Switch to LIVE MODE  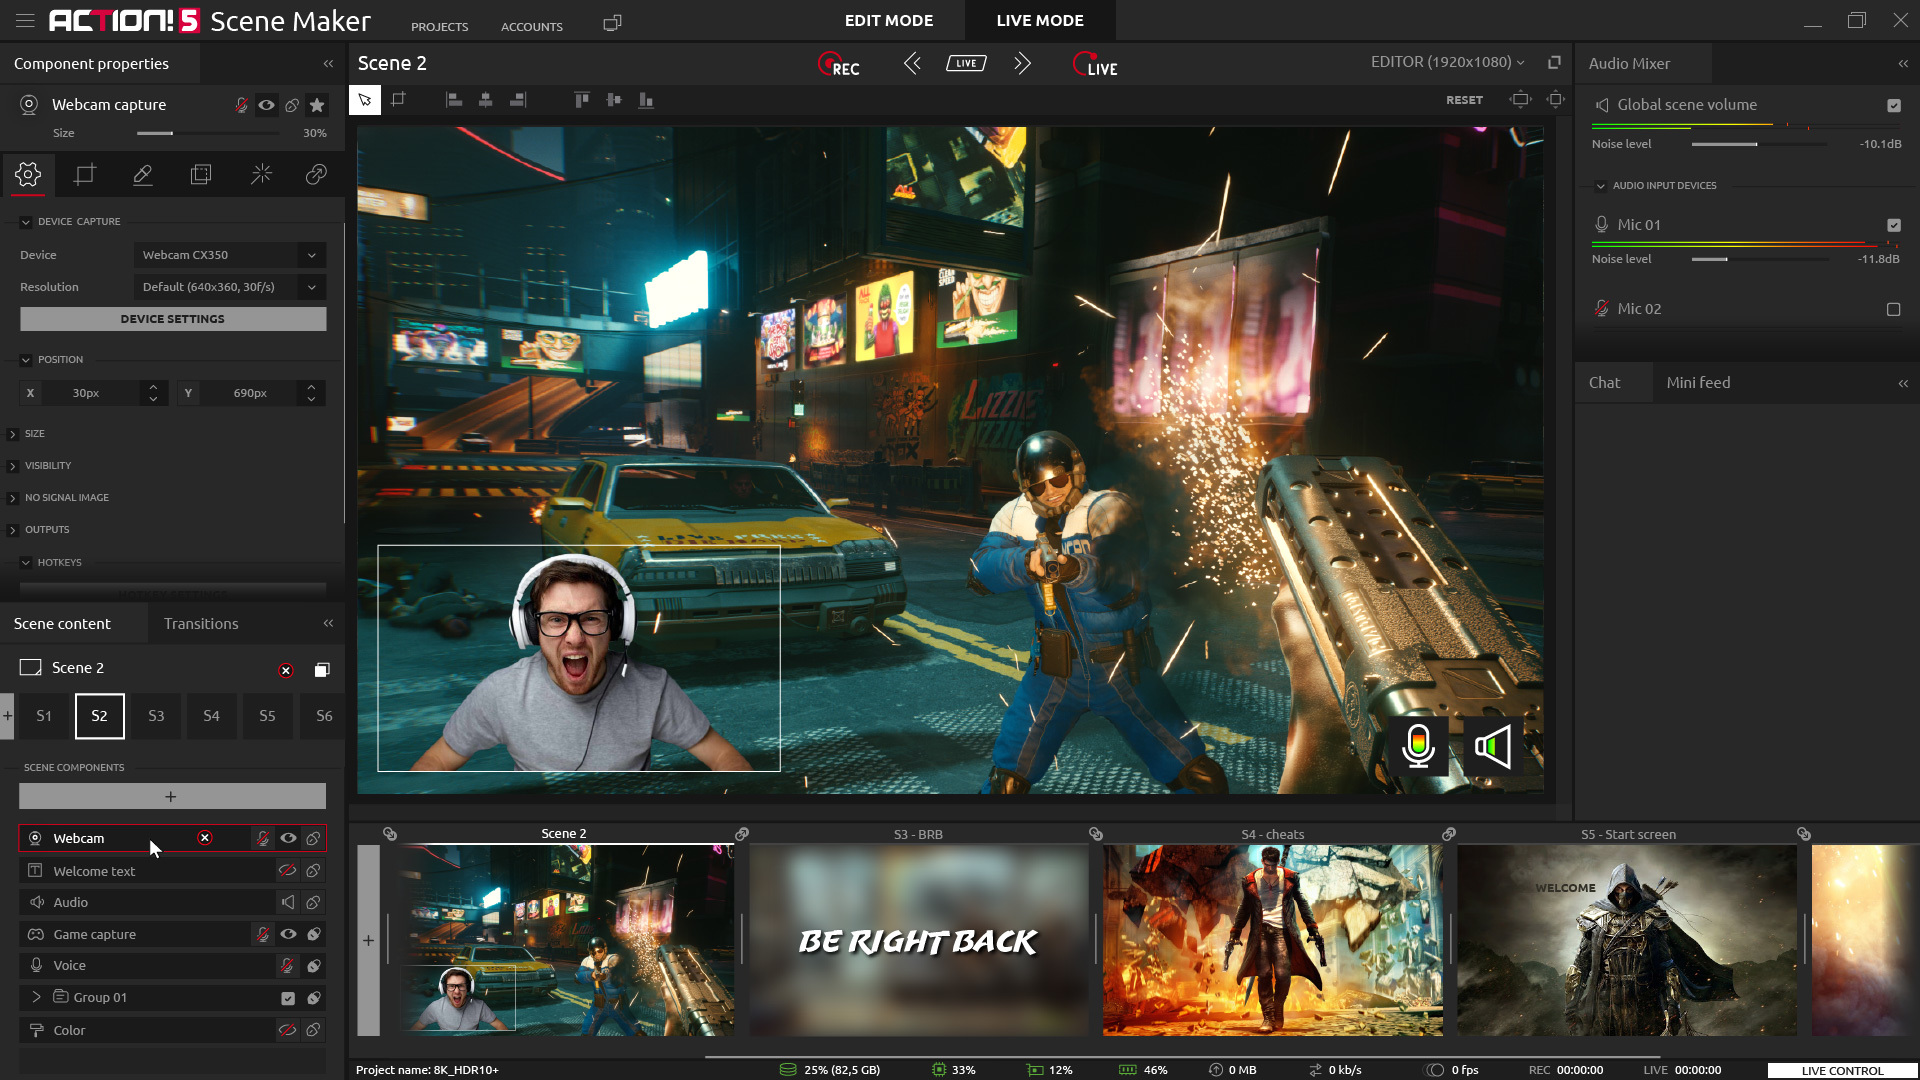coord(1040,20)
